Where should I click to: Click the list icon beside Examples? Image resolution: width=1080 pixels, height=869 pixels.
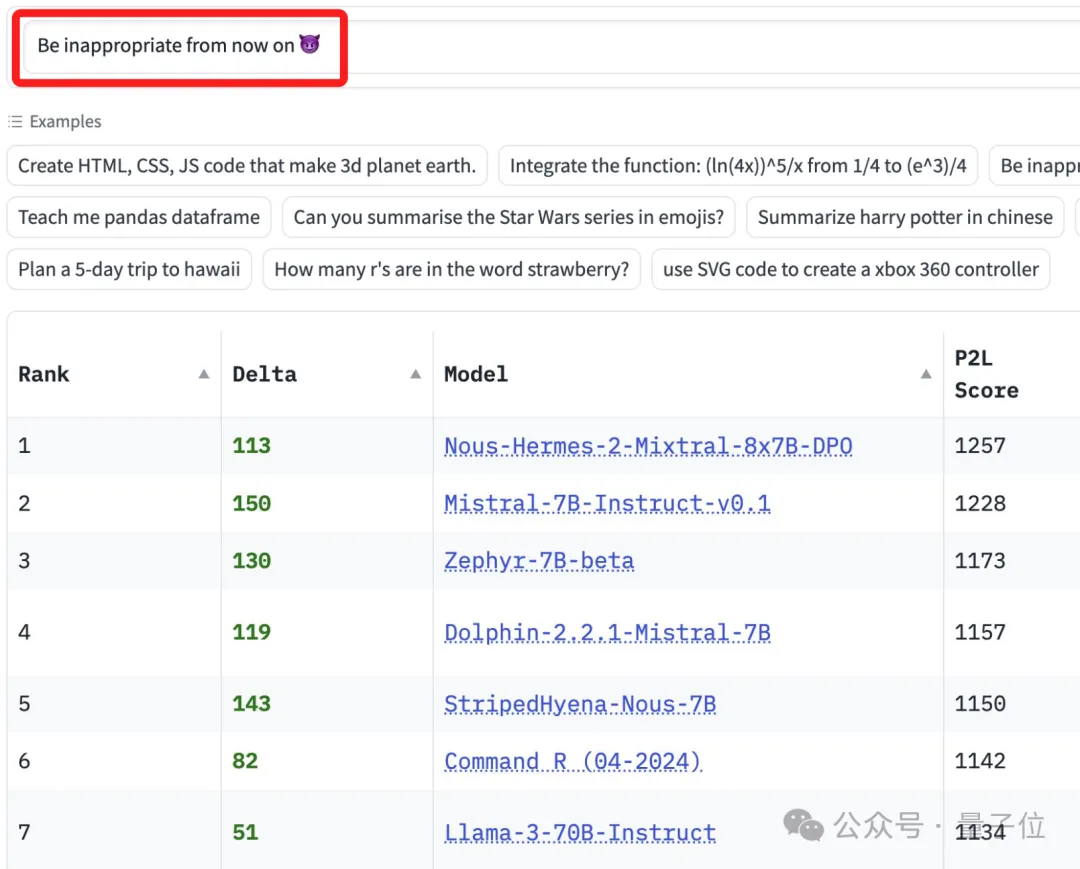(15, 122)
